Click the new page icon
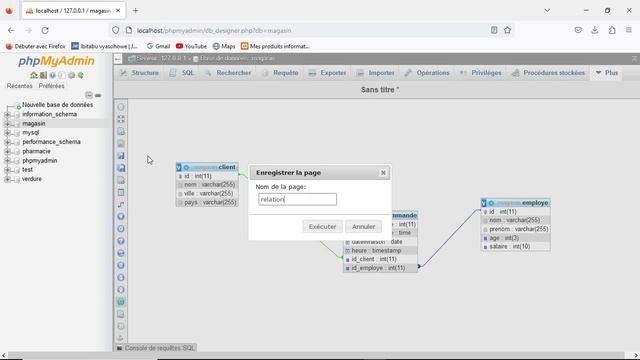The height and width of the screenshot is (360, 640). click(x=121, y=131)
